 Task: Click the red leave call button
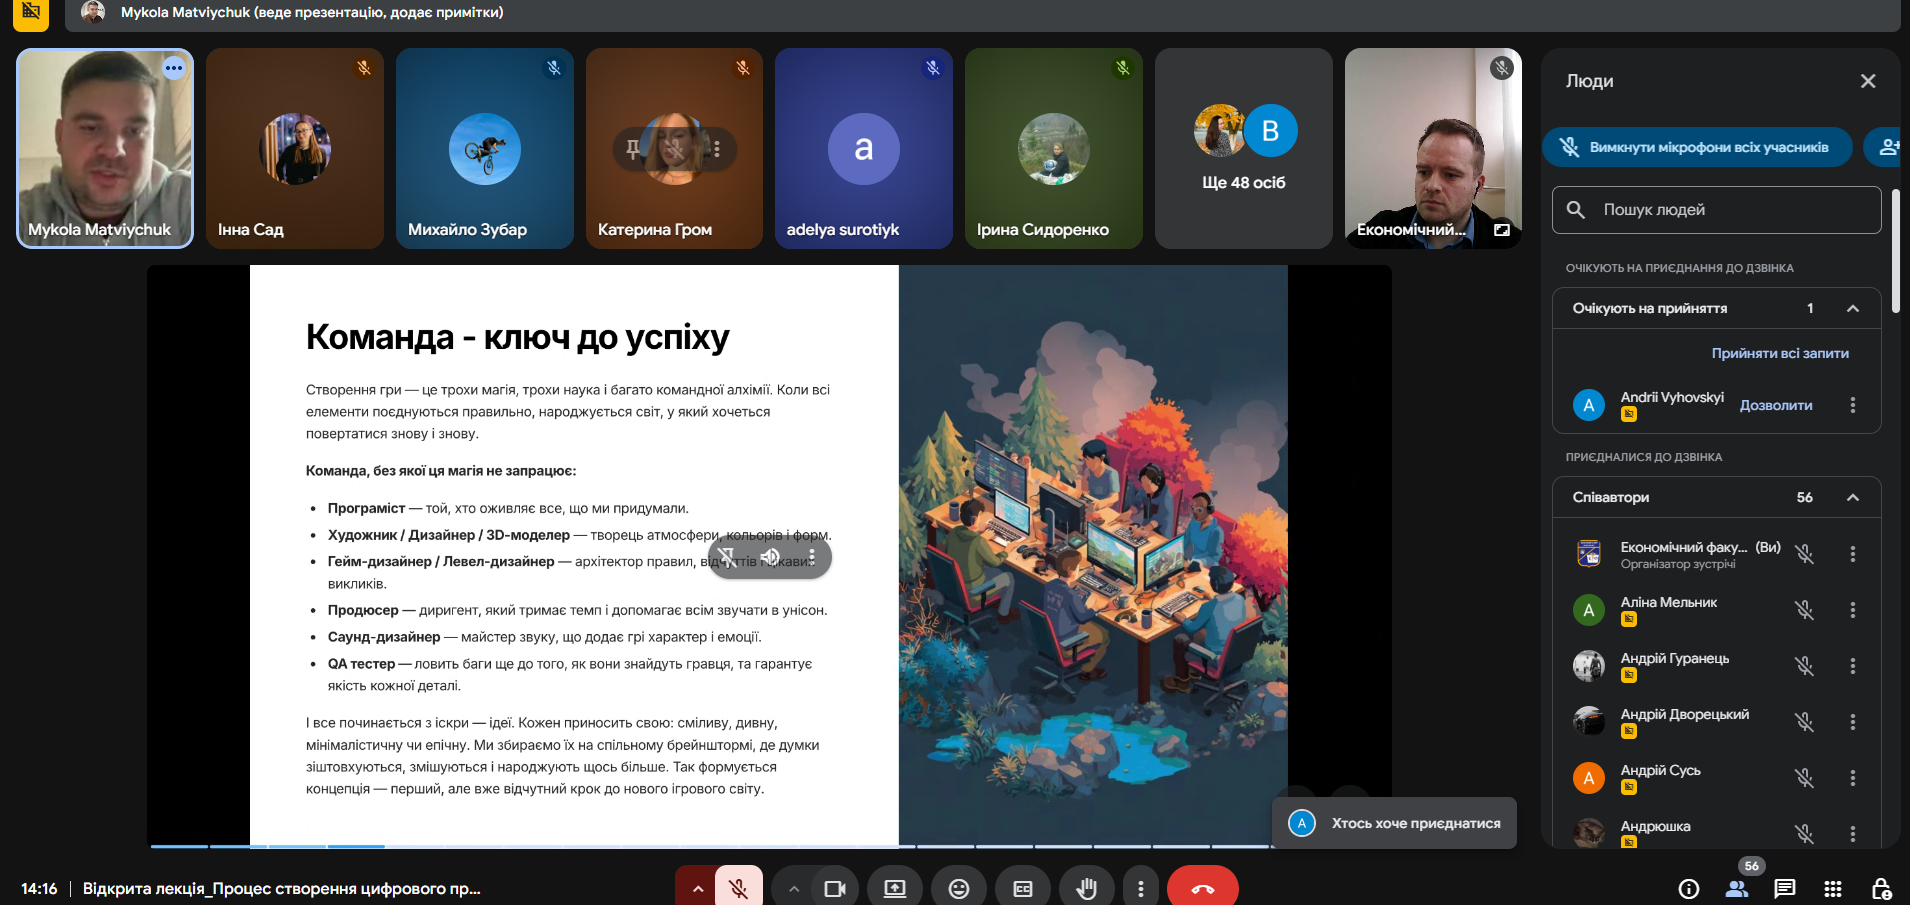(x=1202, y=888)
